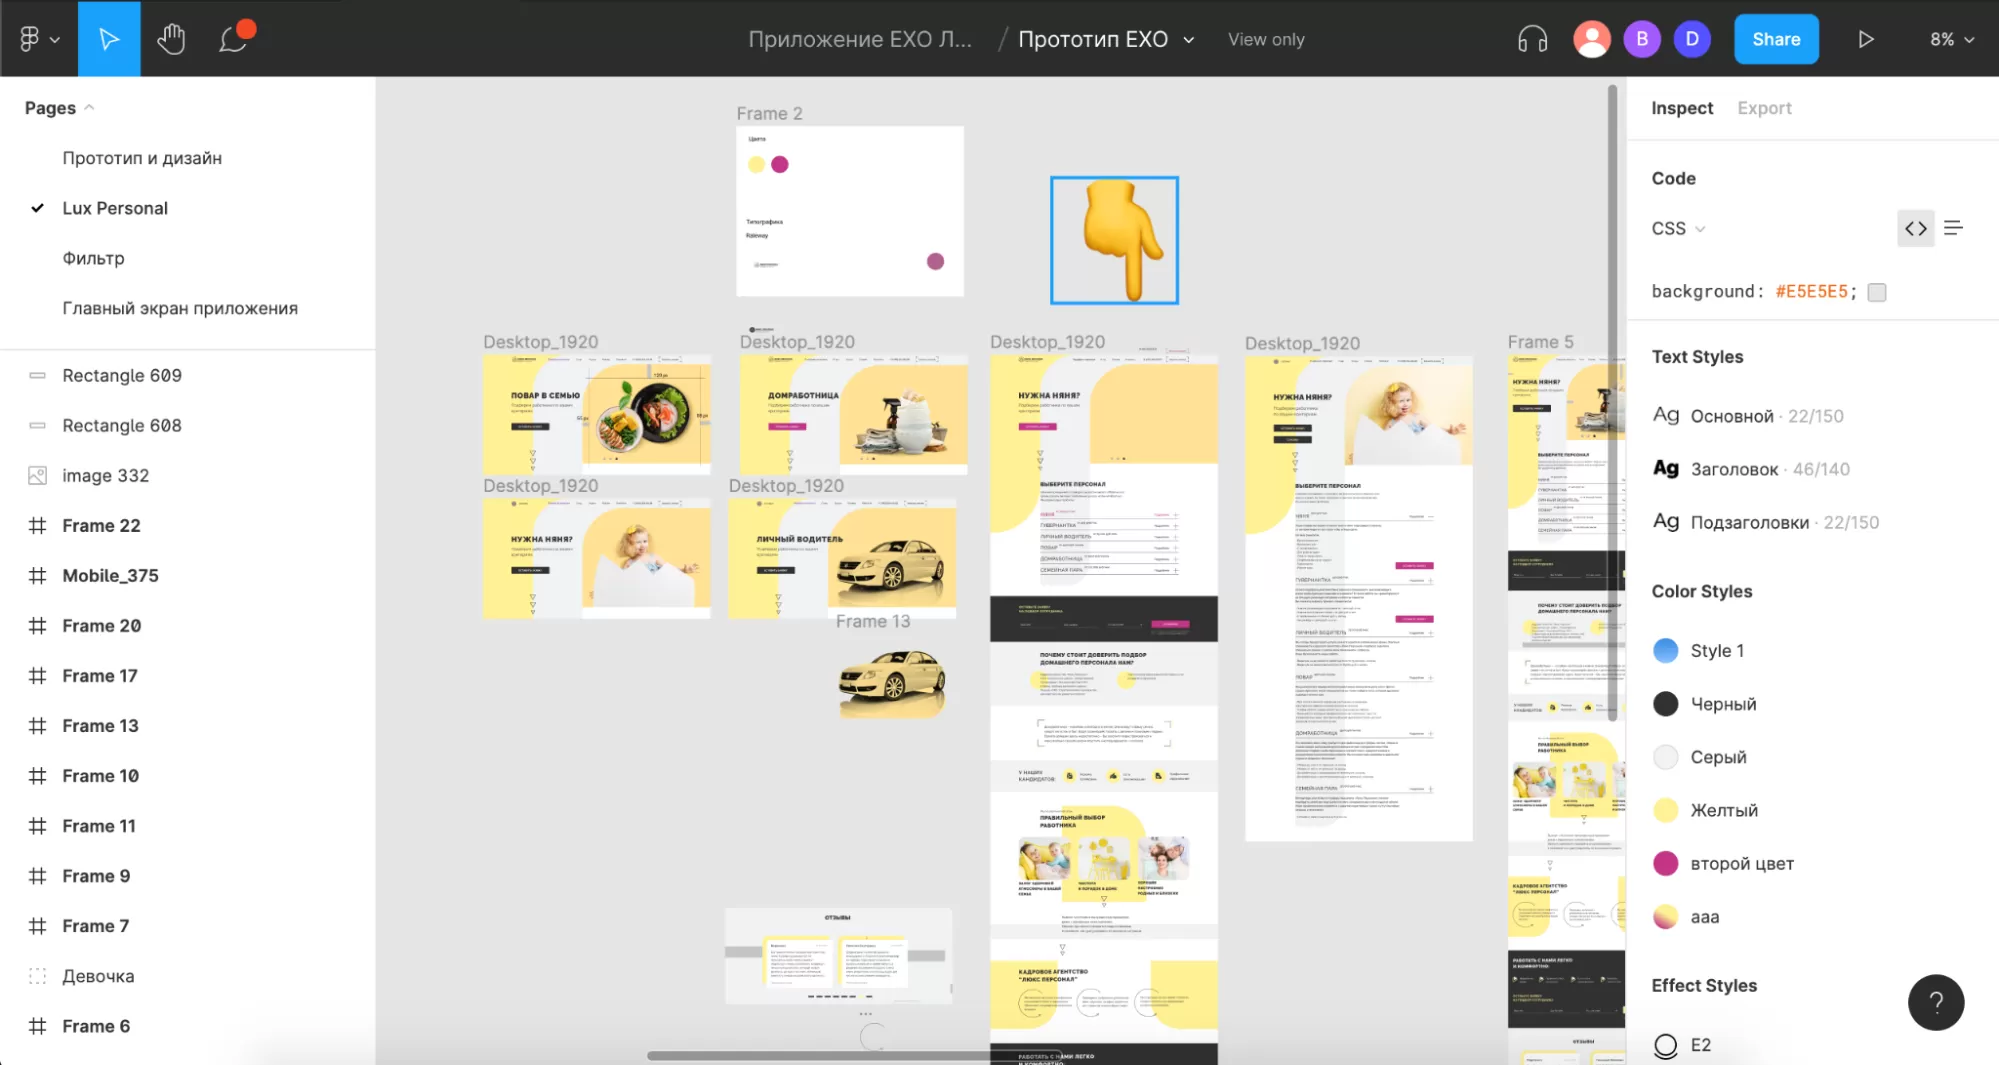Click the background color swatch E5E5E5
Screen dimensions: 1999x1065
pos(1877,292)
